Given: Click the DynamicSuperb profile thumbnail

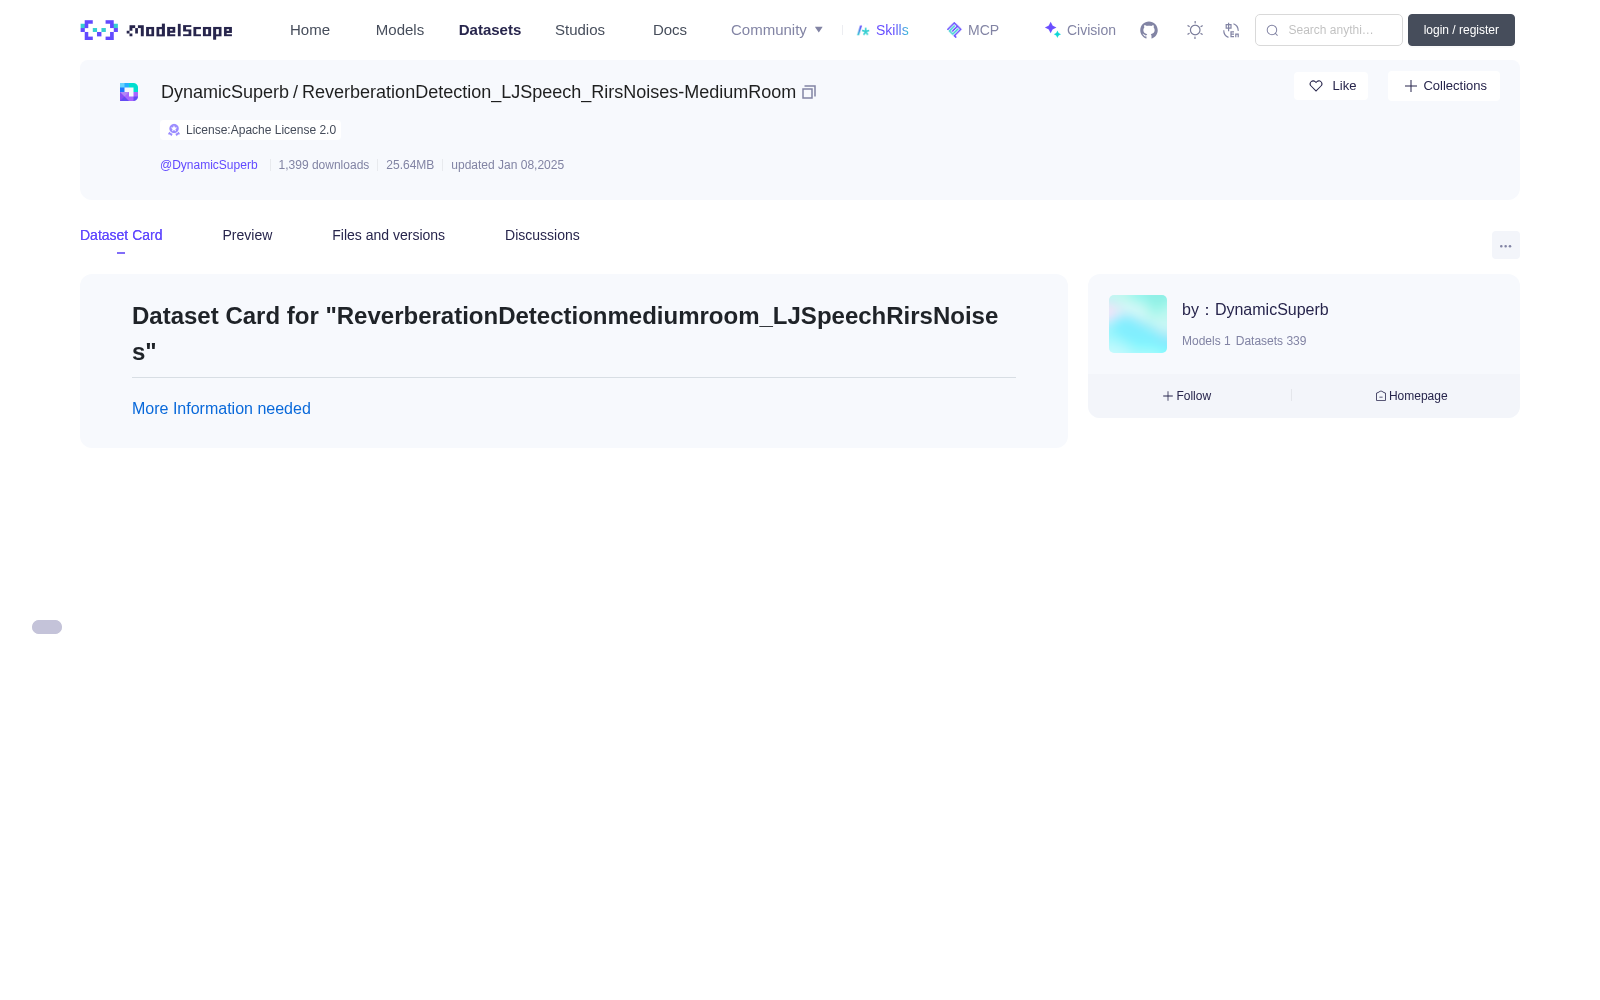Looking at the screenshot, I should click(1138, 324).
